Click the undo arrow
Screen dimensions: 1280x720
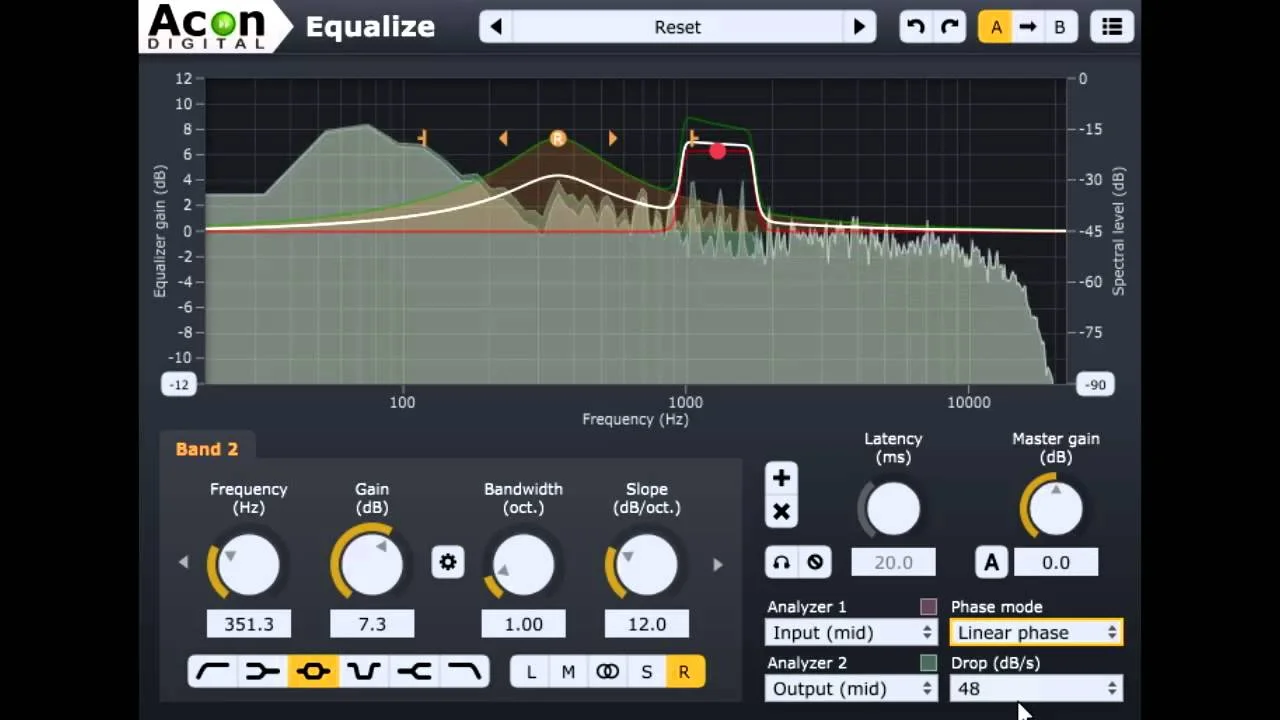[x=916, y=27]
